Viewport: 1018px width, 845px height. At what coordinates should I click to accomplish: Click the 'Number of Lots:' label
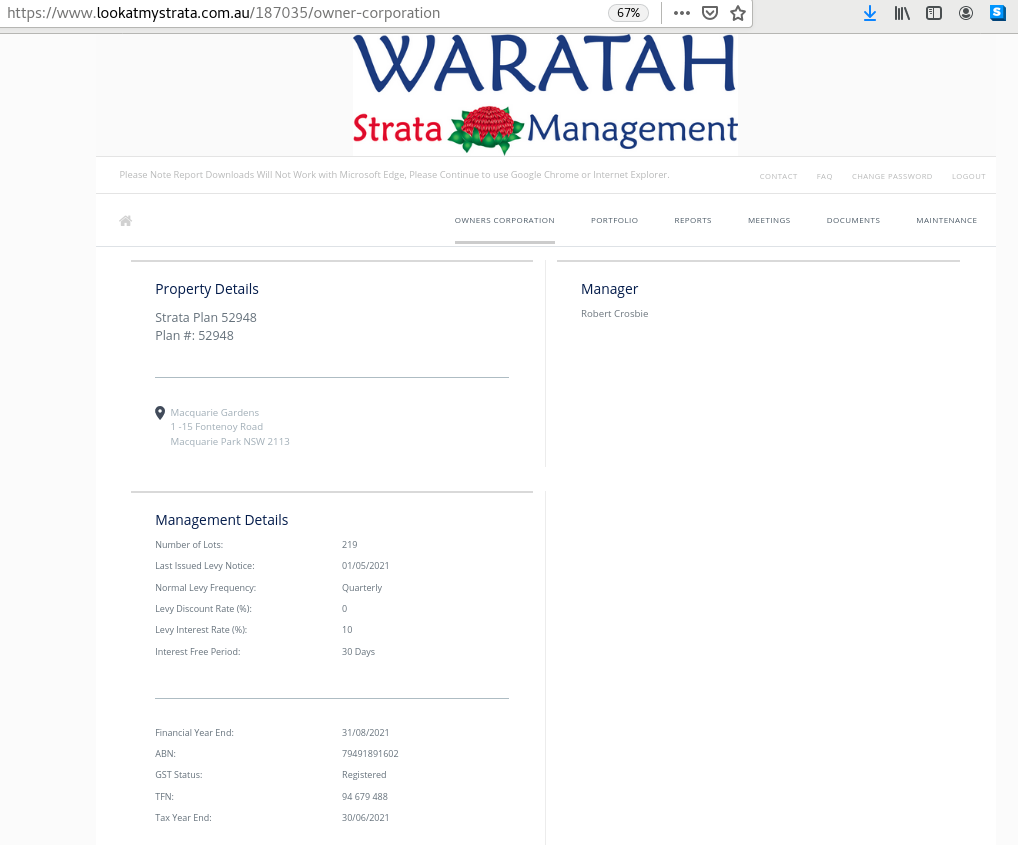point(189,545)
